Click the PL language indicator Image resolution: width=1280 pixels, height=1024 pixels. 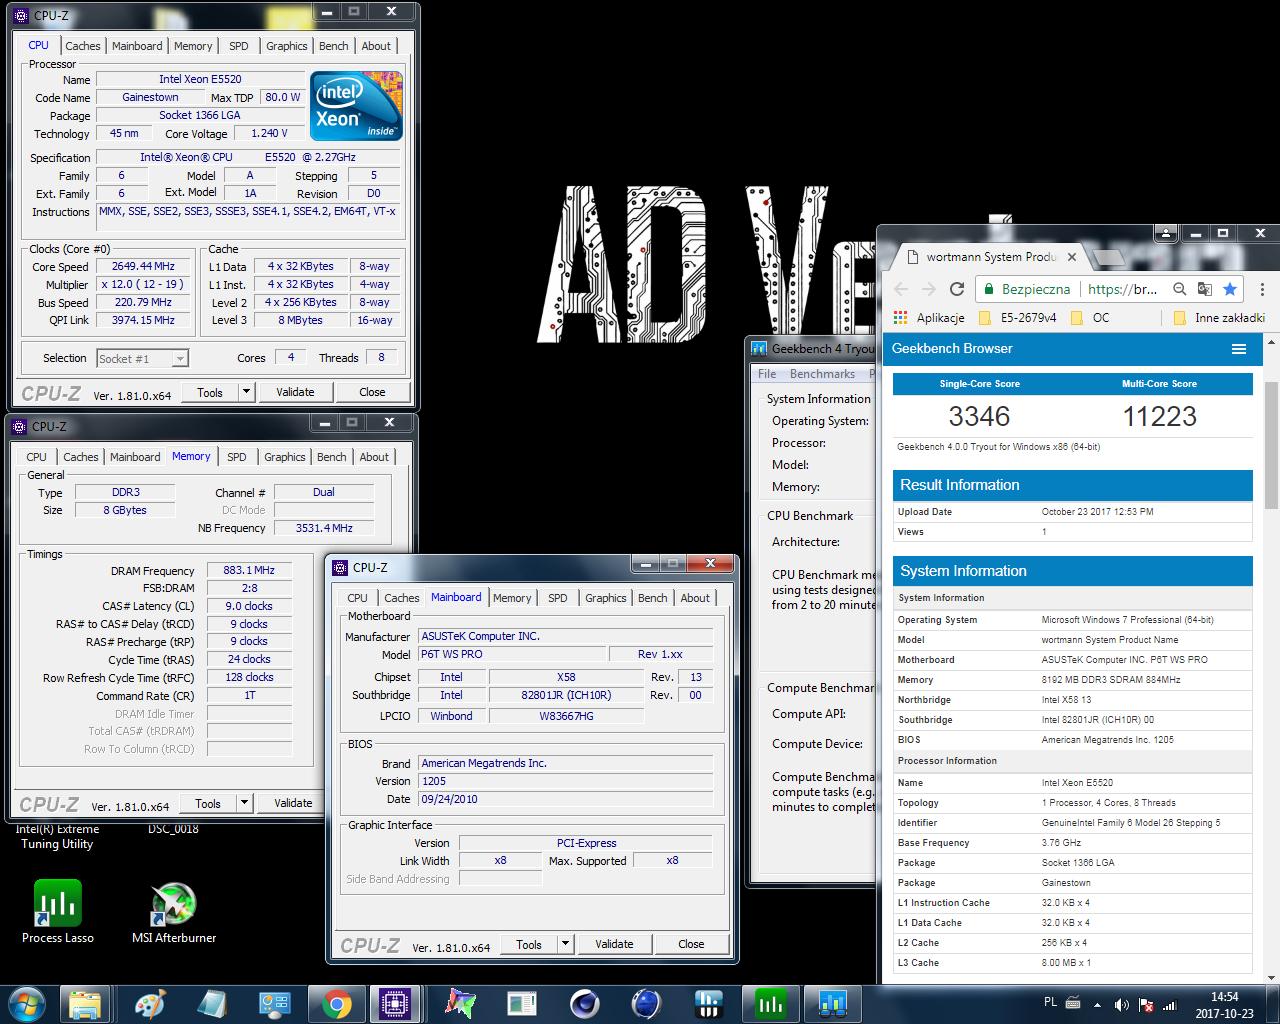1050,1002
